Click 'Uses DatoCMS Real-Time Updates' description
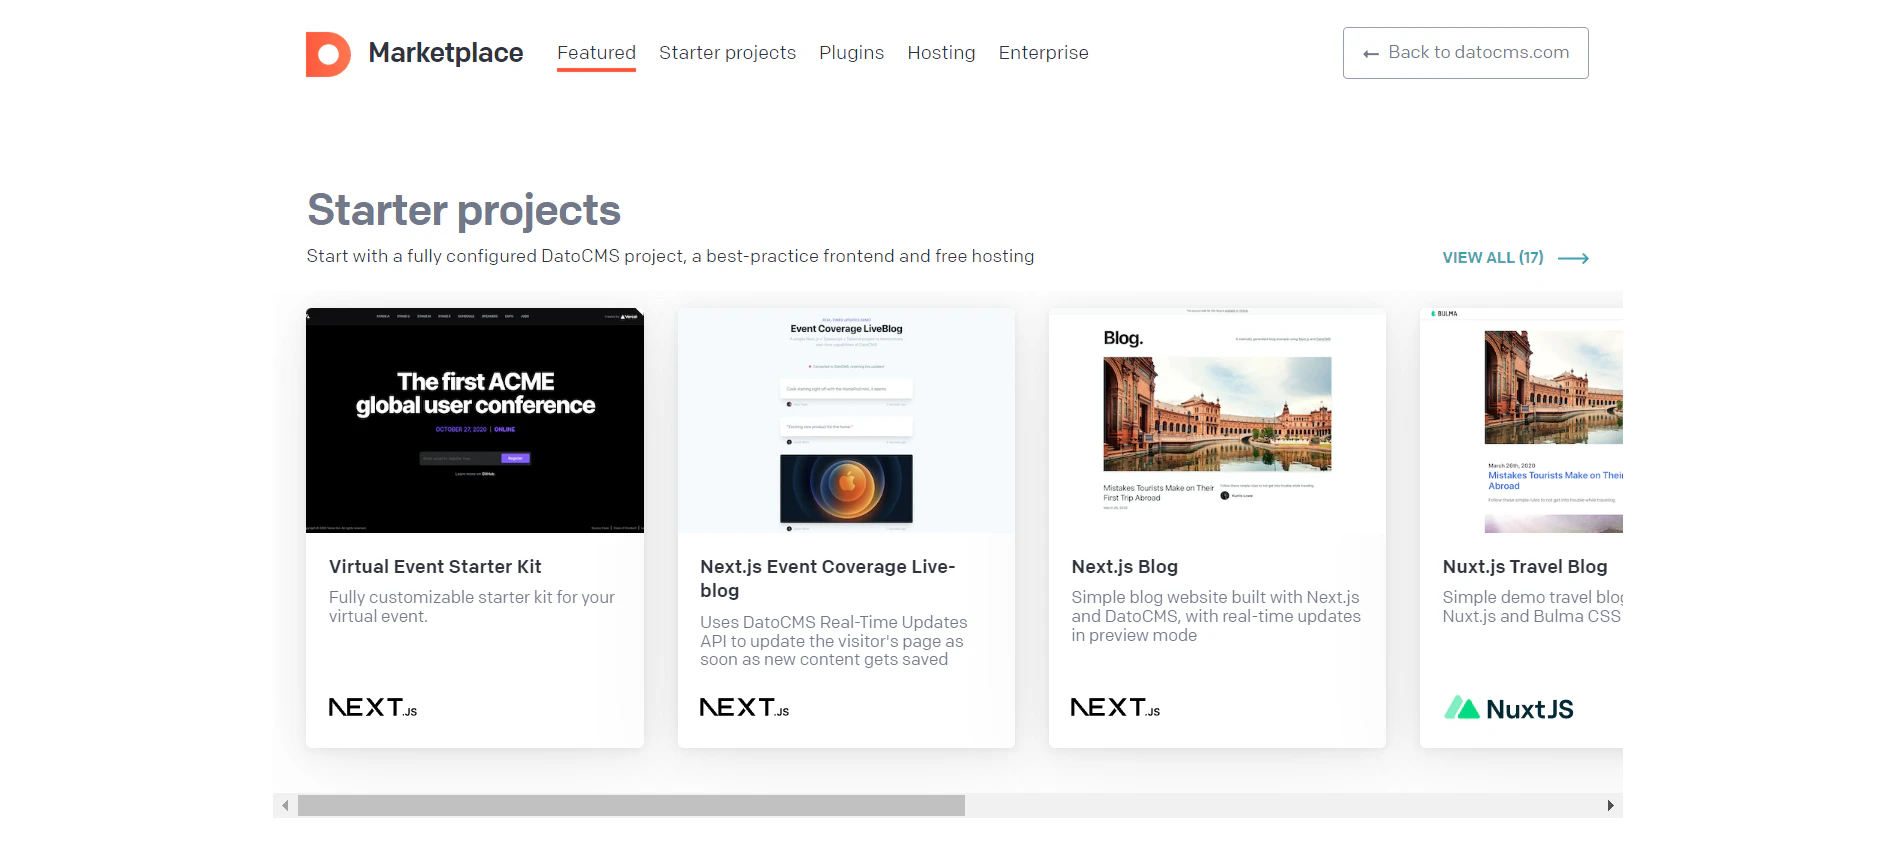This screenshot has width=1890, height=843. pos(834,640)
